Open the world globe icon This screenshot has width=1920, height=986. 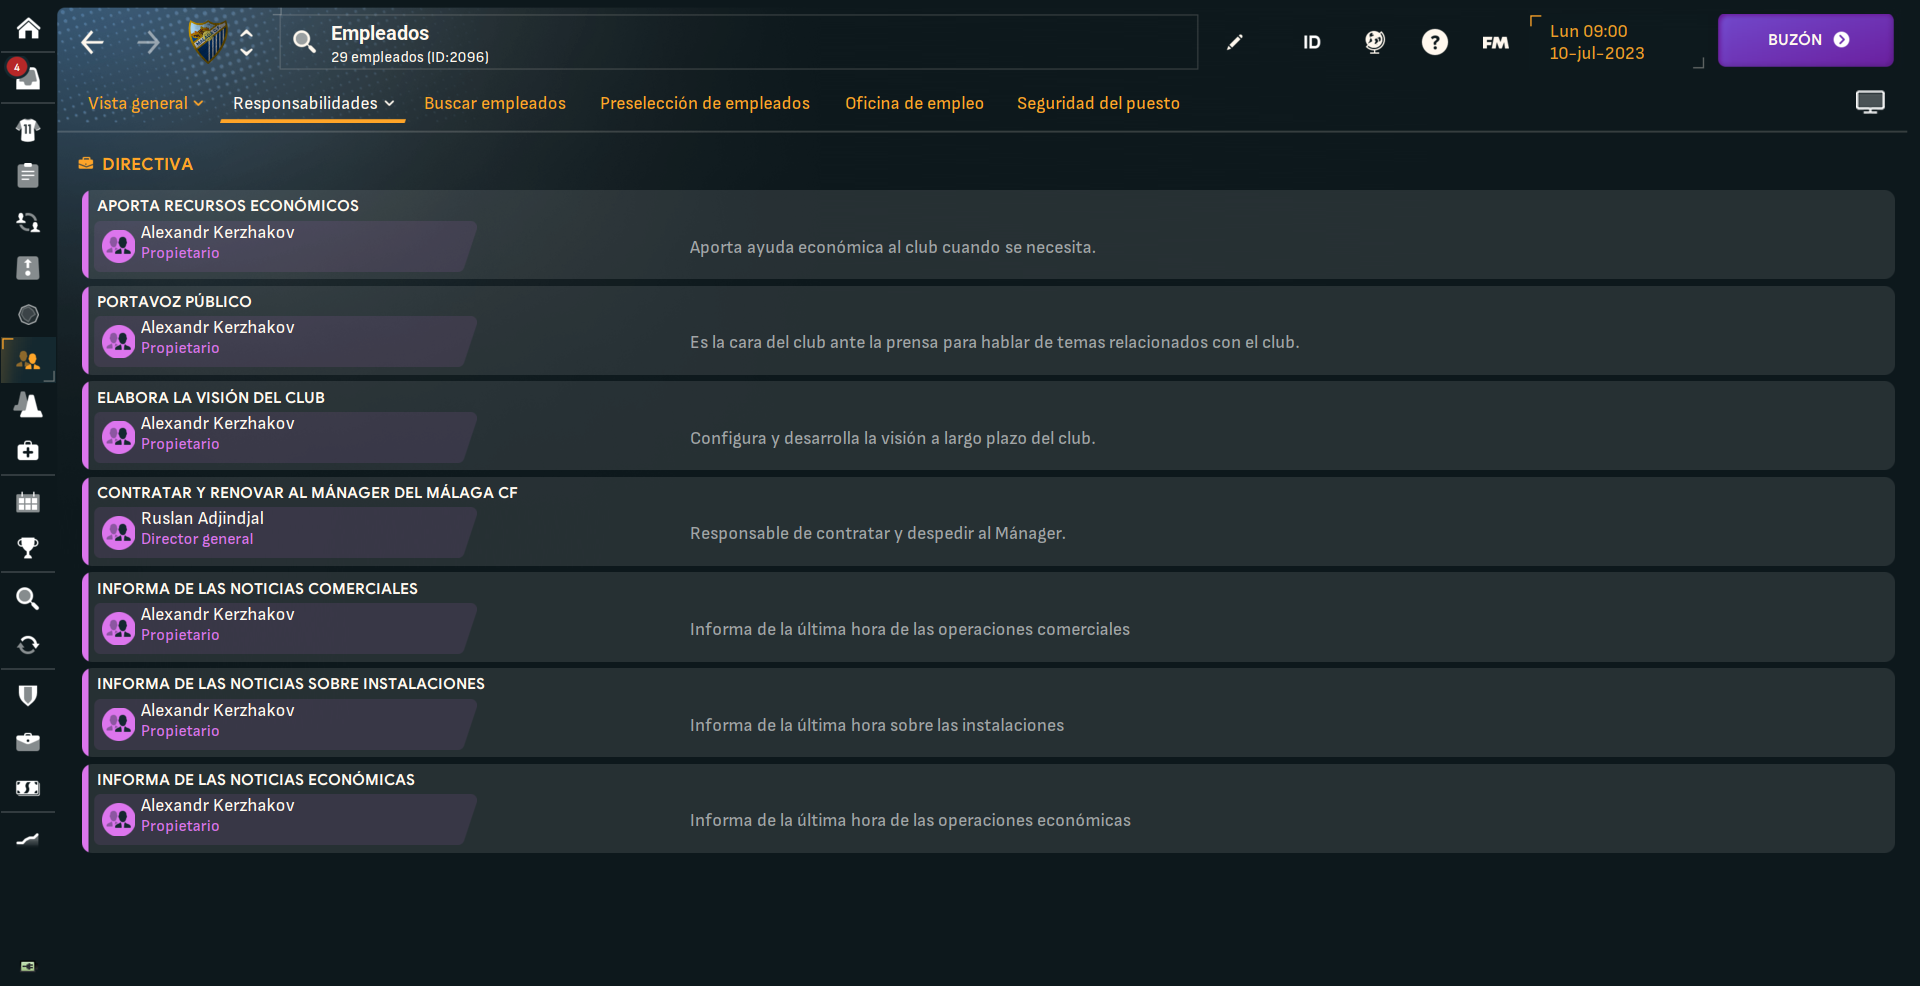[x=1375, y=42]
